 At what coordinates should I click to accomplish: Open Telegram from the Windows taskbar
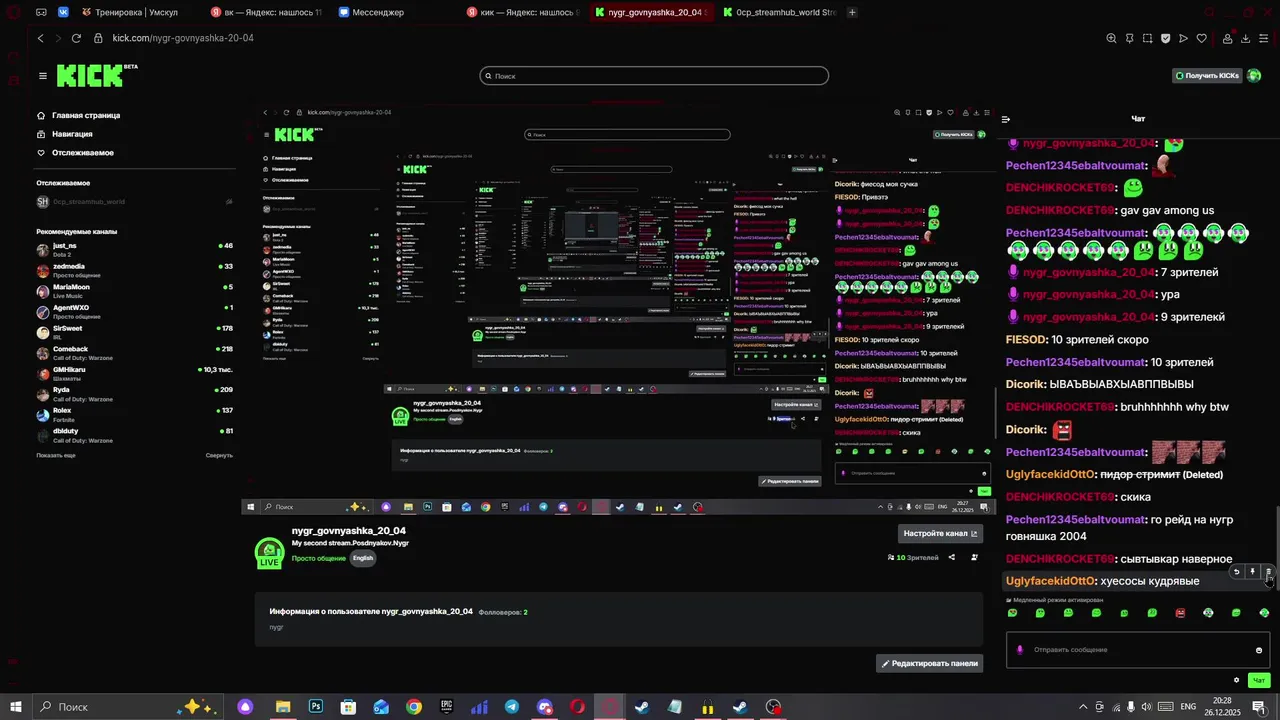pos(512,707)
